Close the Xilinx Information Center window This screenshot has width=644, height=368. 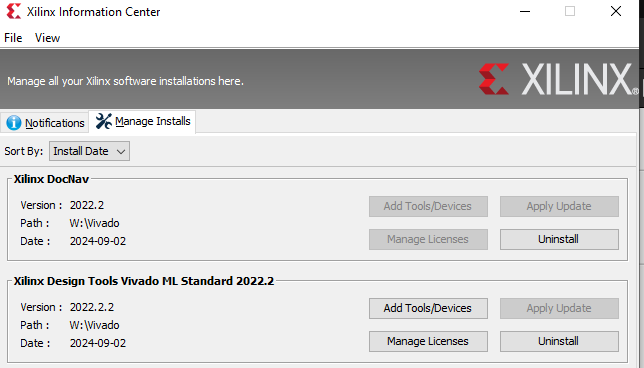(x=616, y=12)
